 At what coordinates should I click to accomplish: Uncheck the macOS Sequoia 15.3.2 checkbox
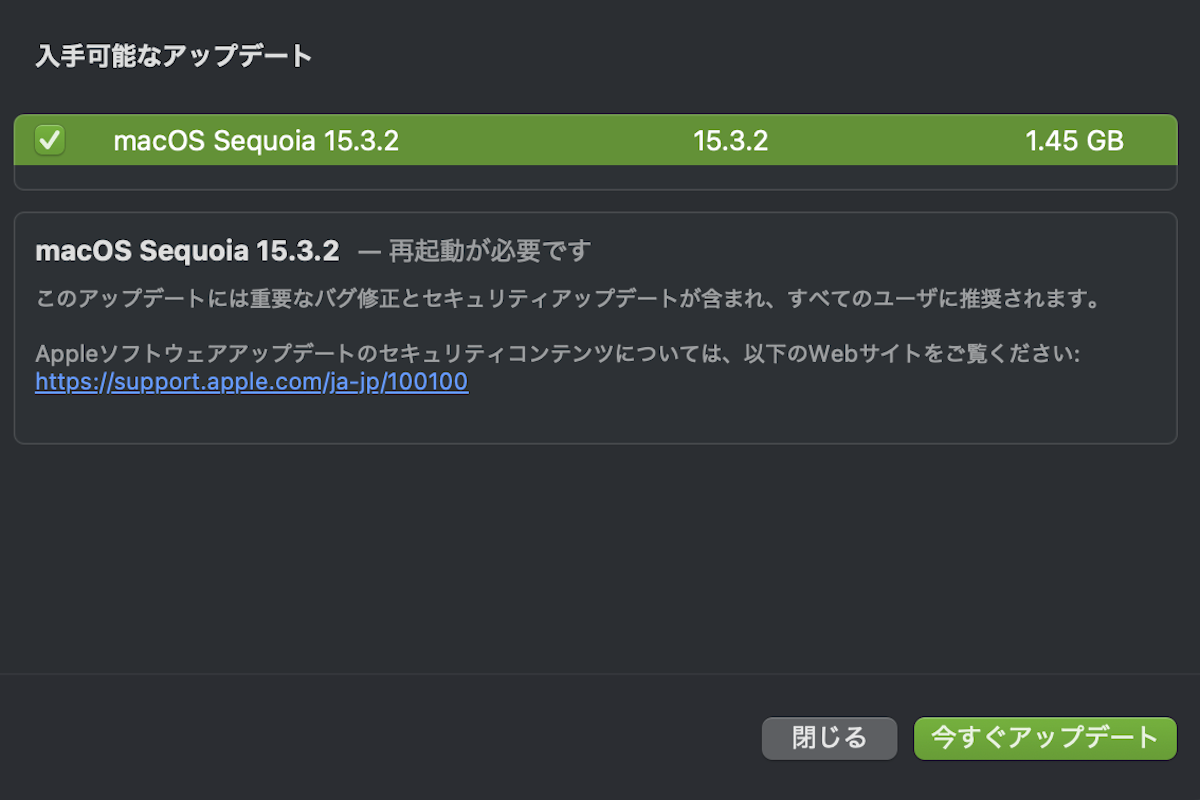pyautogui.click(x=50, y=140)
